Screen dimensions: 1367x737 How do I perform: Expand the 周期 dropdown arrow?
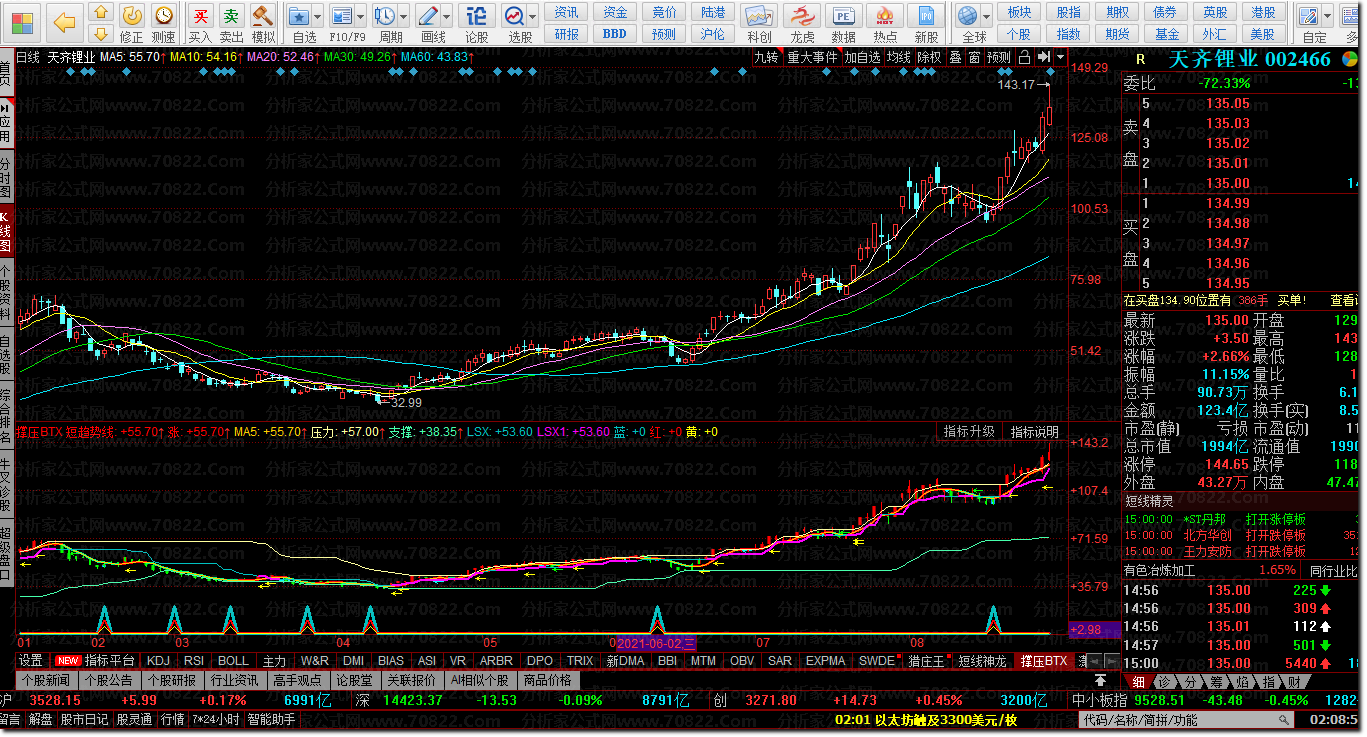(x=404, y=16)
